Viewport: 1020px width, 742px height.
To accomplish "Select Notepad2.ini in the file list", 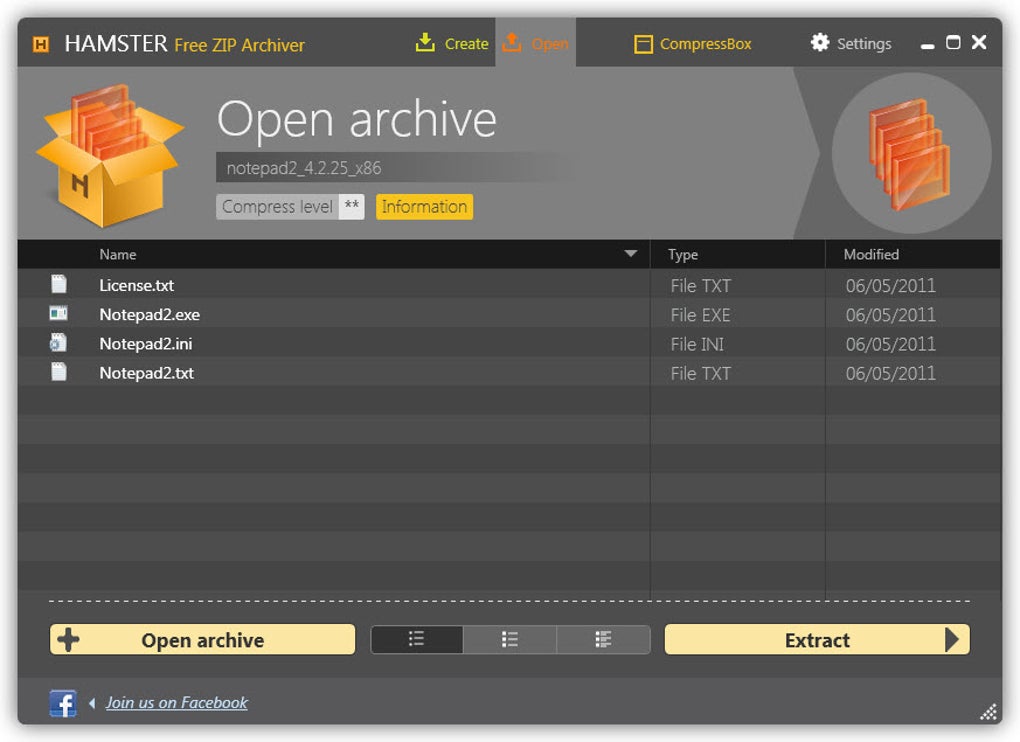I will point(146,343).
